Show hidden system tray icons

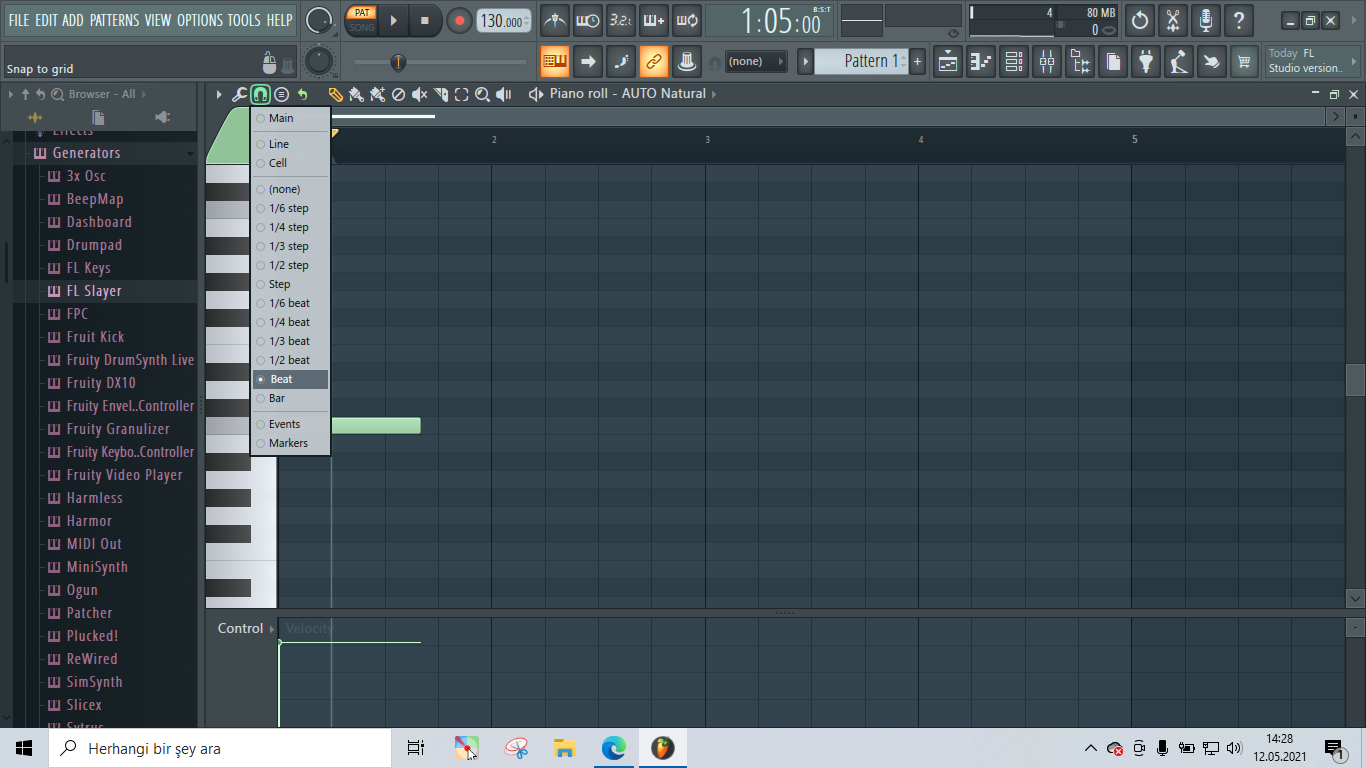click(1091, 748)
